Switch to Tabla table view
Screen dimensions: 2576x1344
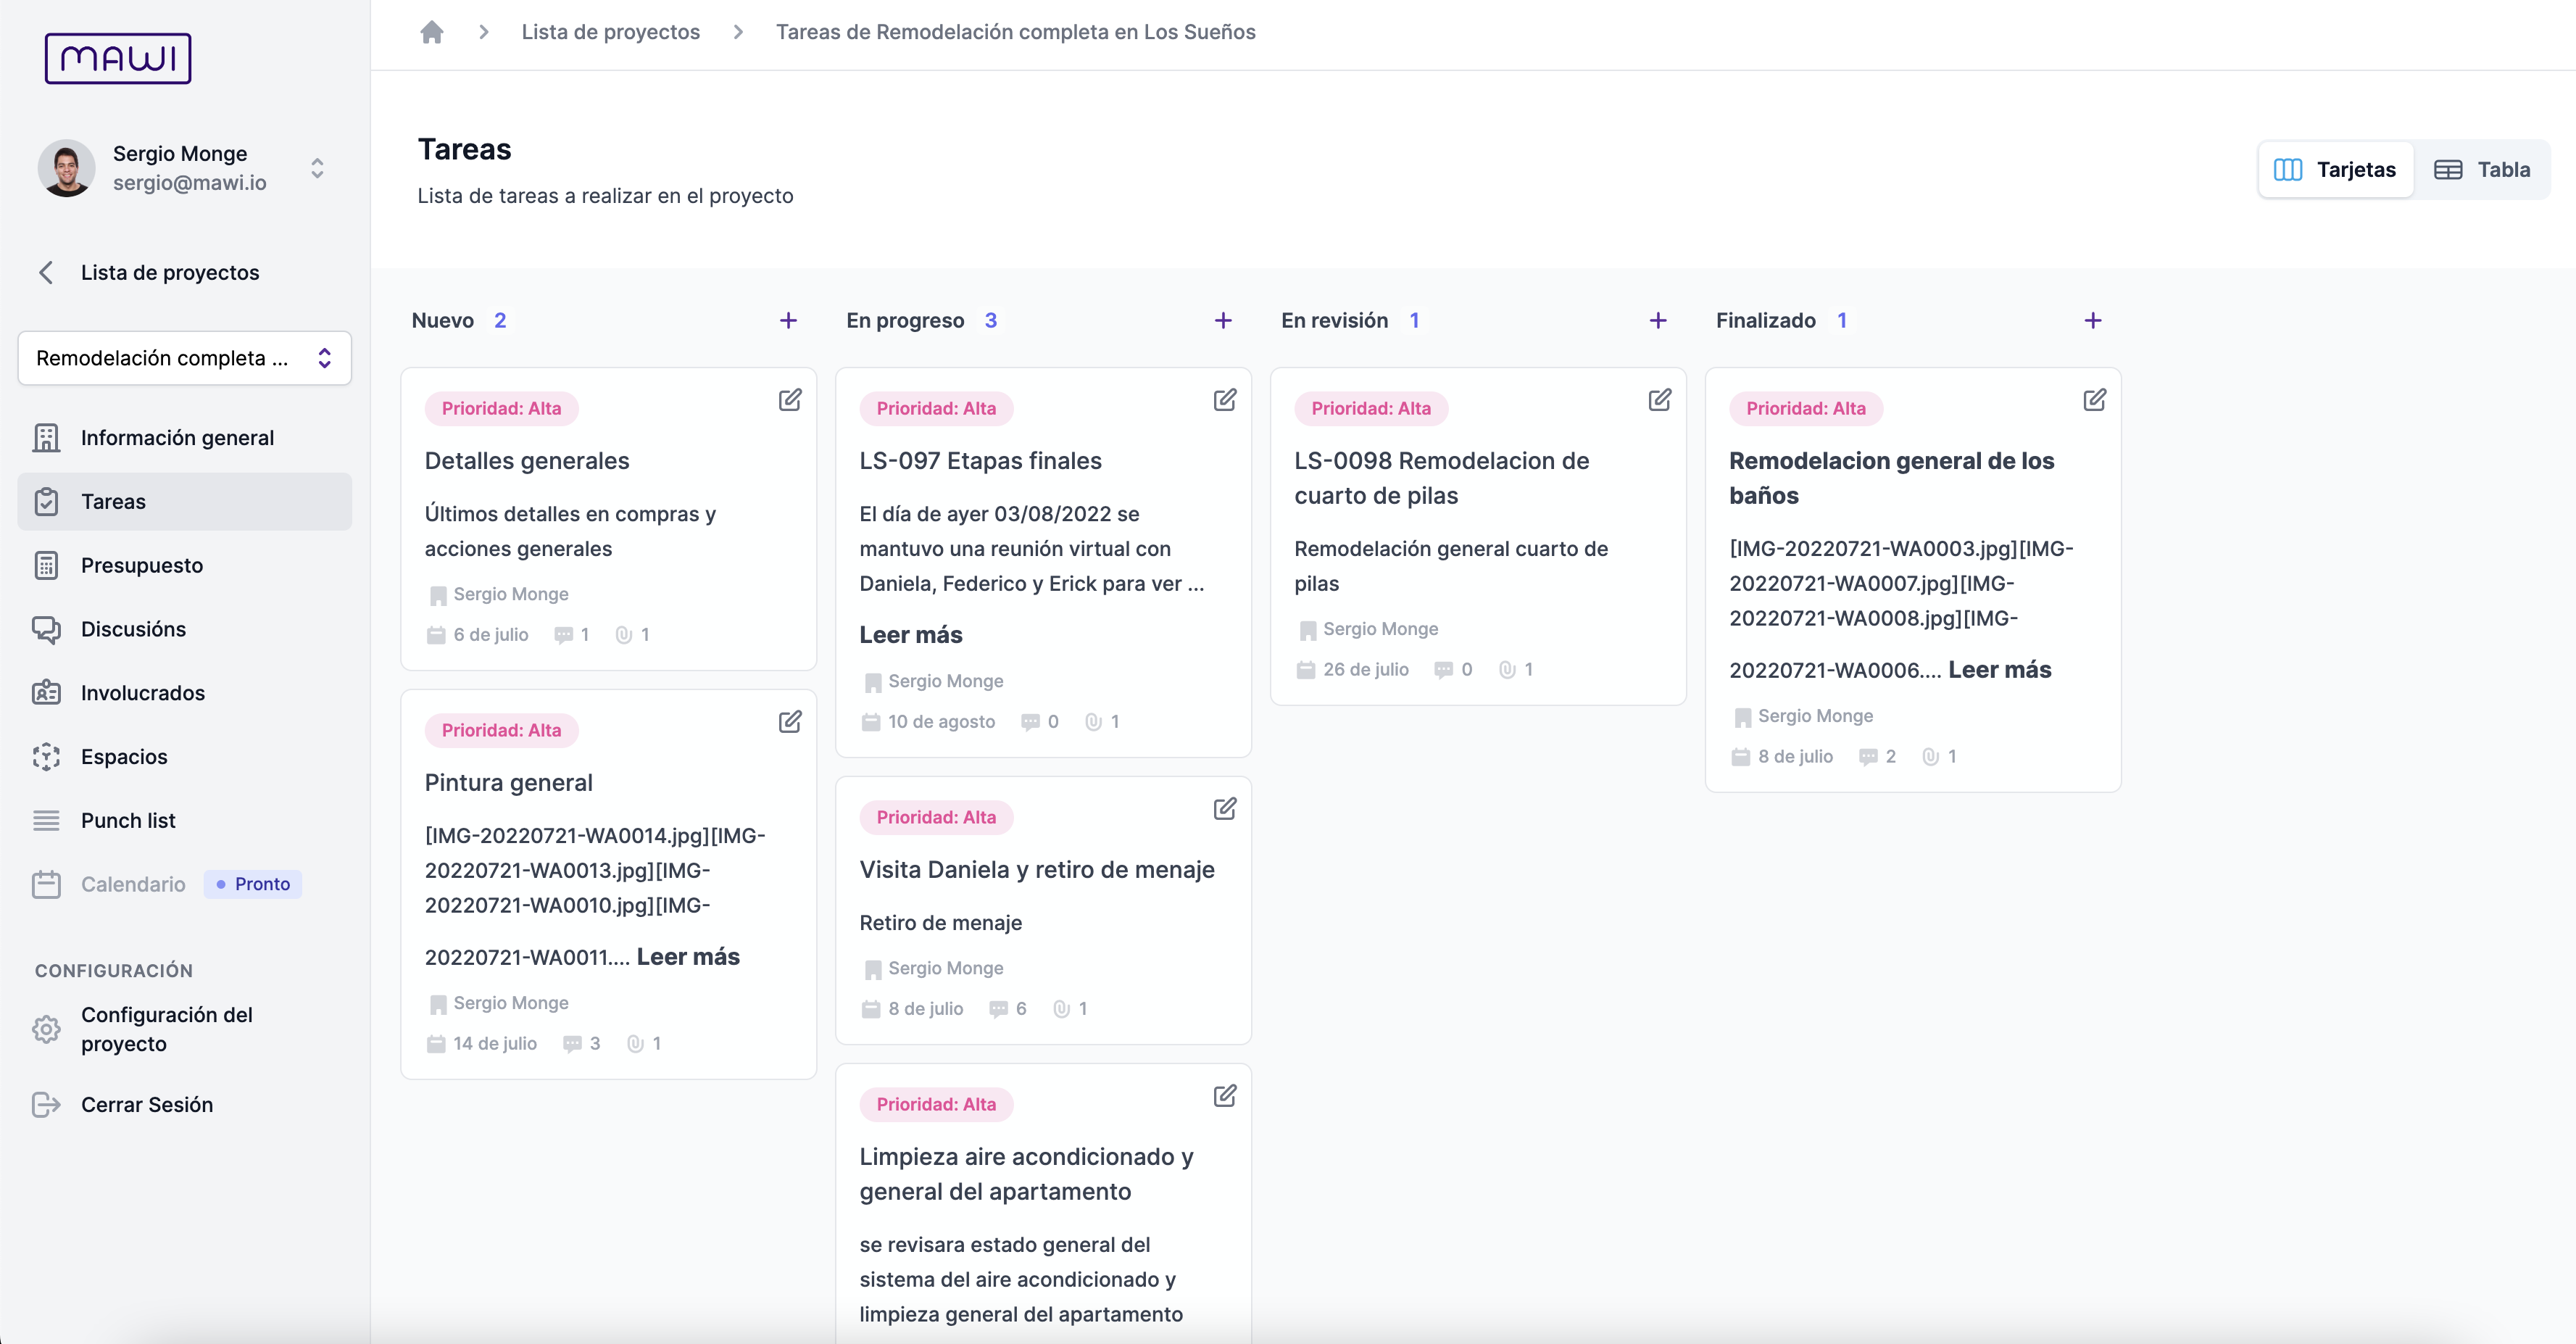coord(2482,170)
